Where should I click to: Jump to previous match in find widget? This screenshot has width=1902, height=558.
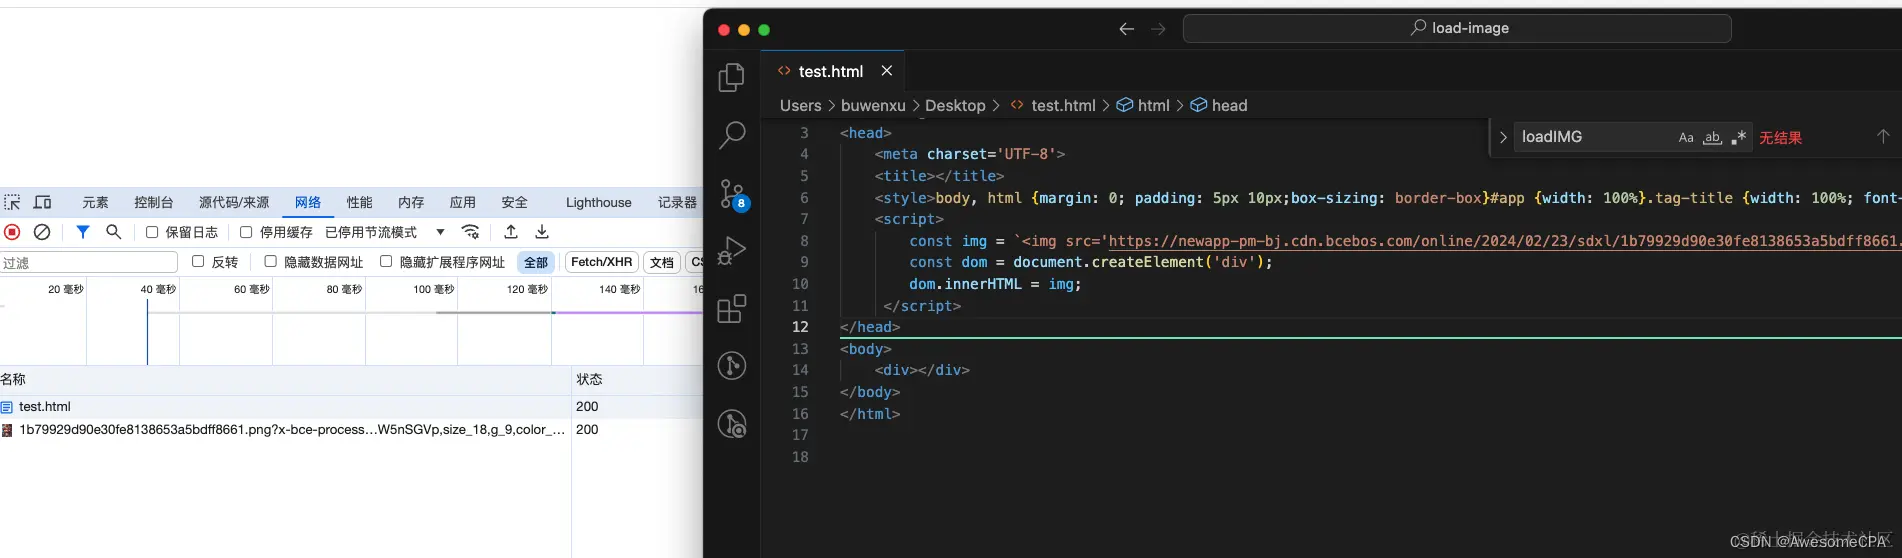[1883, 137]
